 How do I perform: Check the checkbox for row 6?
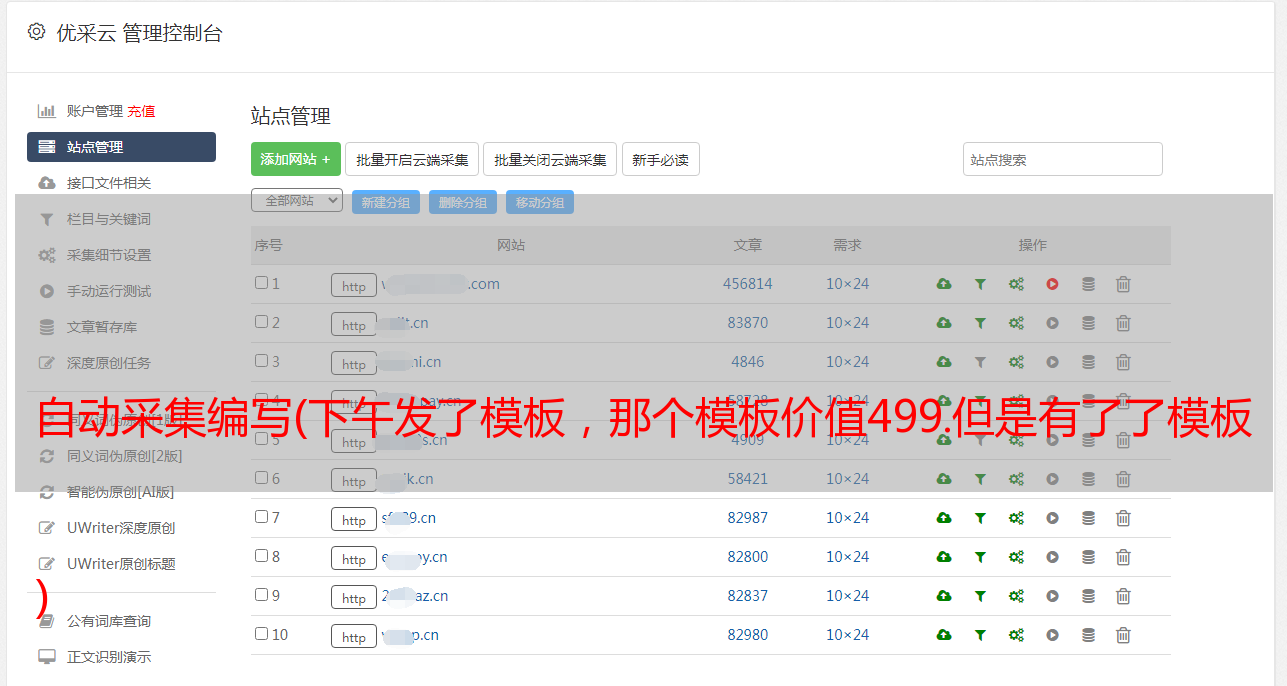click(x=261, y=478)
